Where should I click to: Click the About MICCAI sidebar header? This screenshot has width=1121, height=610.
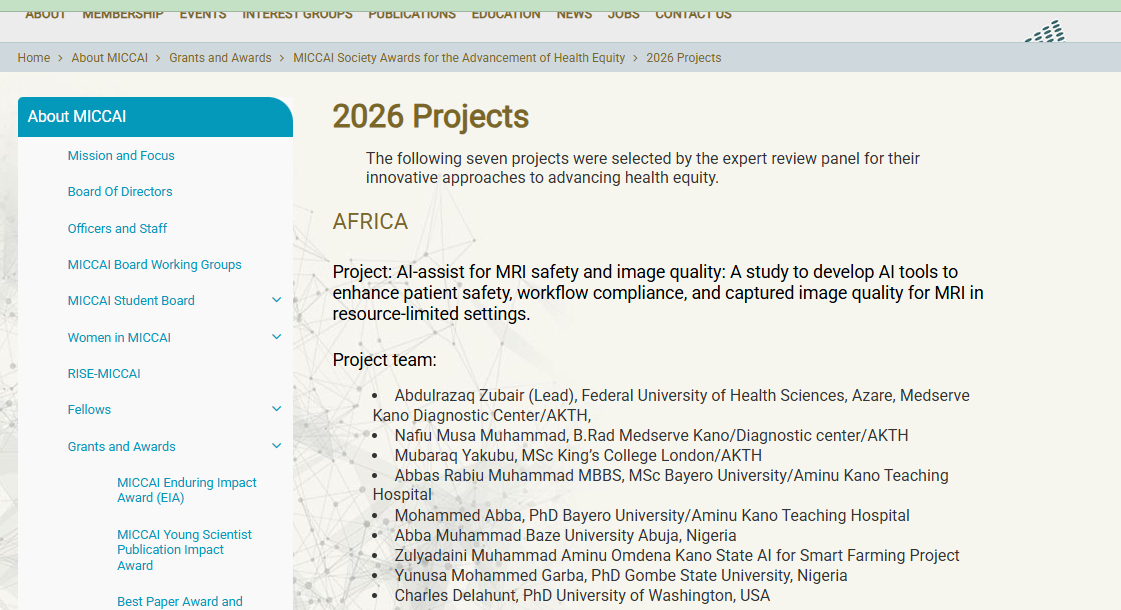click(155, 117)
